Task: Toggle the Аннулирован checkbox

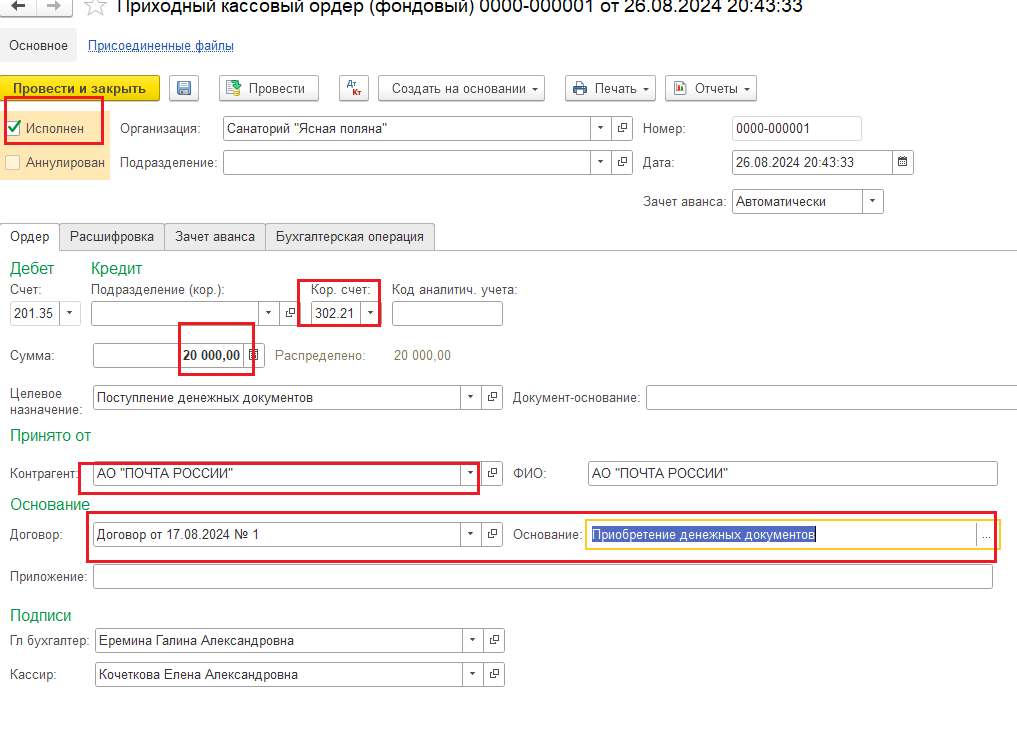Action: click(x=13, y=162)
